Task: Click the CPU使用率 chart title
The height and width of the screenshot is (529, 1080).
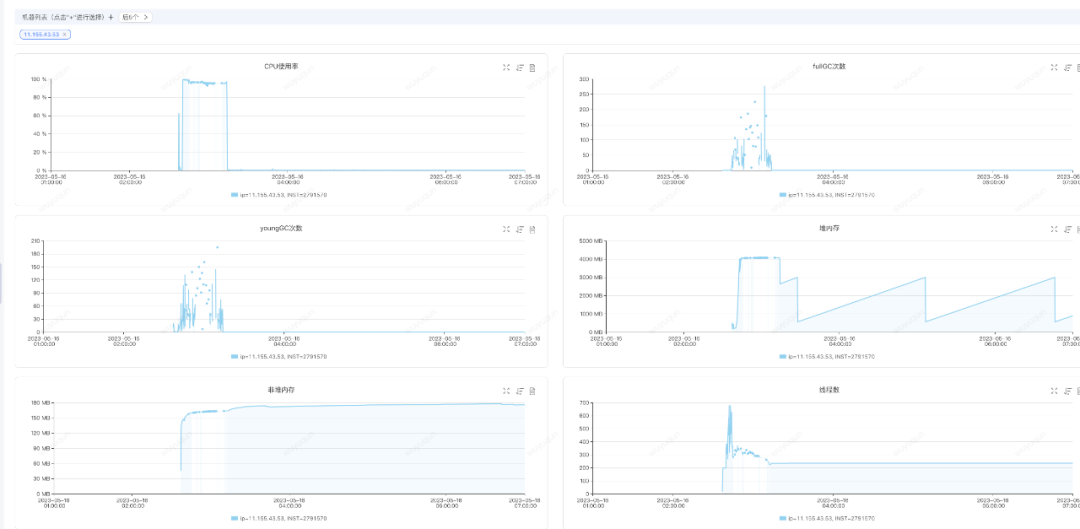Action: [x=279, y=67]
